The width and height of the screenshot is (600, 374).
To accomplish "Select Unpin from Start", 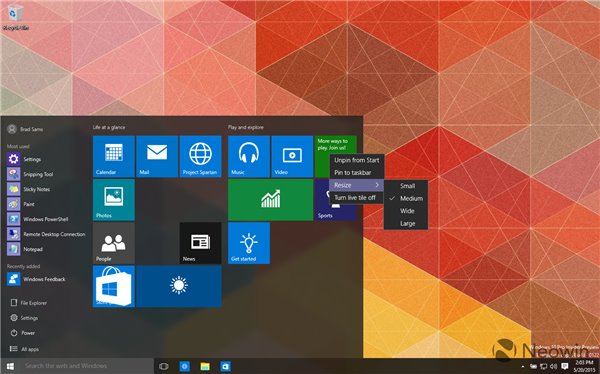I will pyautogui.click(x=356, y=160).
